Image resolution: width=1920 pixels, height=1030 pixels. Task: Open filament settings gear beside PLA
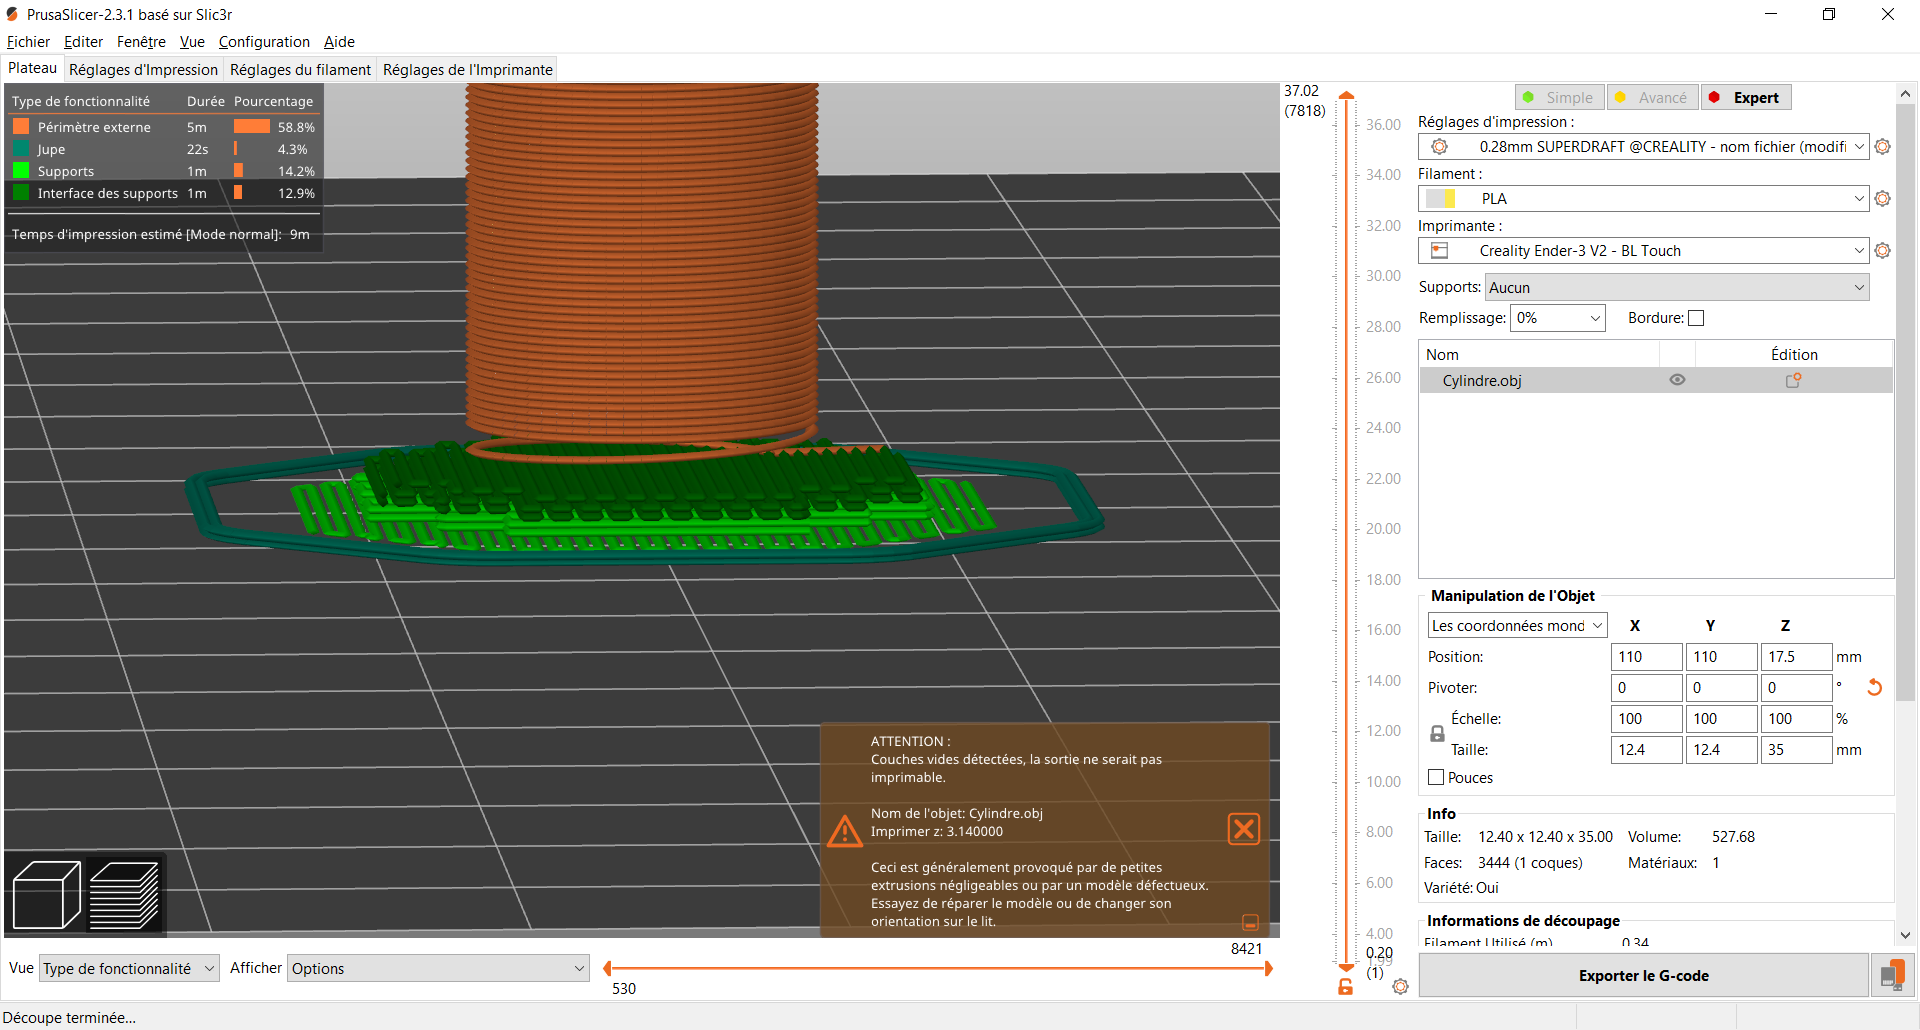click(x=1883, y=199)
